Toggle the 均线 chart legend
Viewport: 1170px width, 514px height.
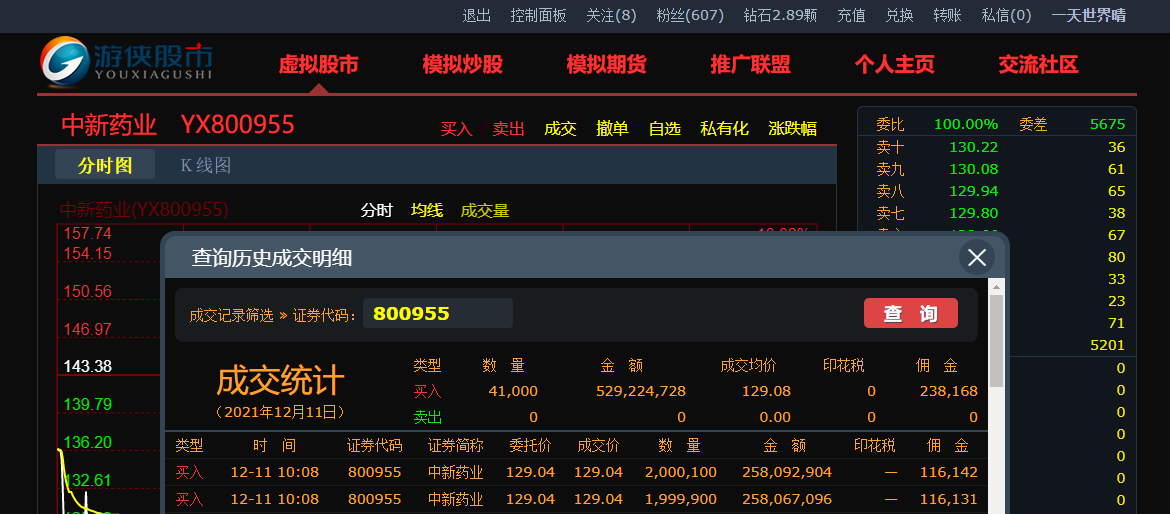point(427,210)
